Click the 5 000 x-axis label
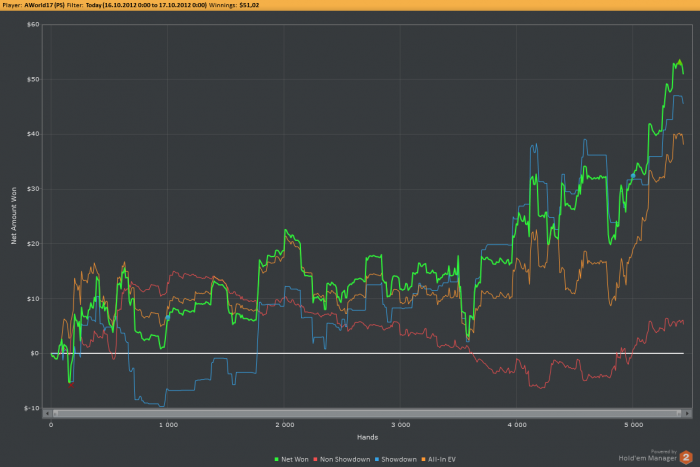Viewport: 700px width, 467px height. 633,425
